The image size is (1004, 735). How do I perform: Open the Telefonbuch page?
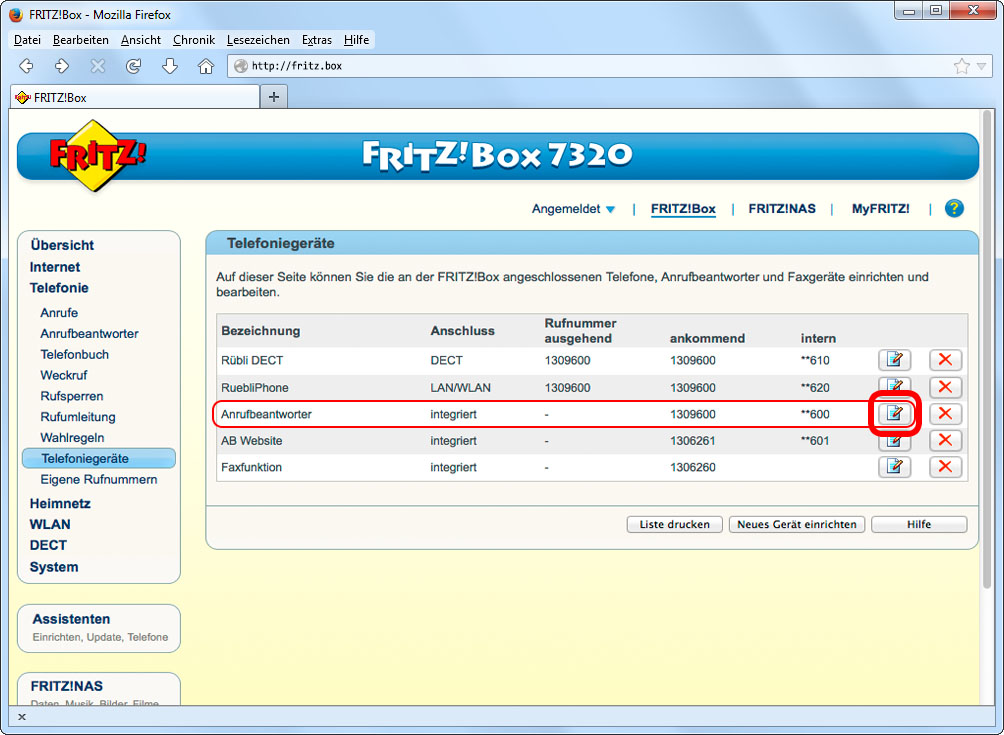click(x=74, y=355)
